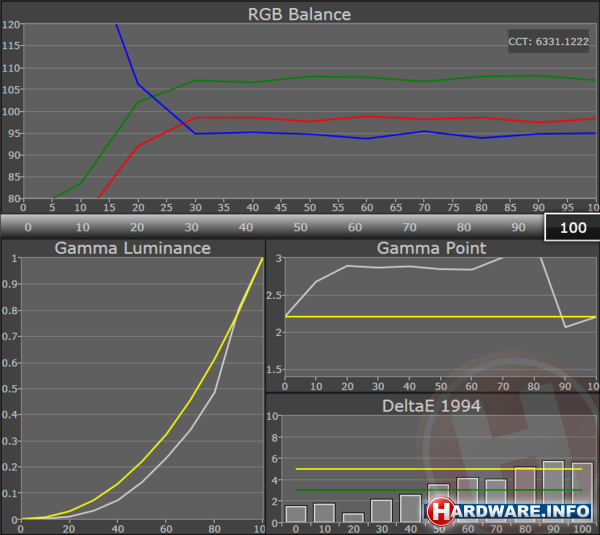Select the 20 grayscale step

(136, 227)
